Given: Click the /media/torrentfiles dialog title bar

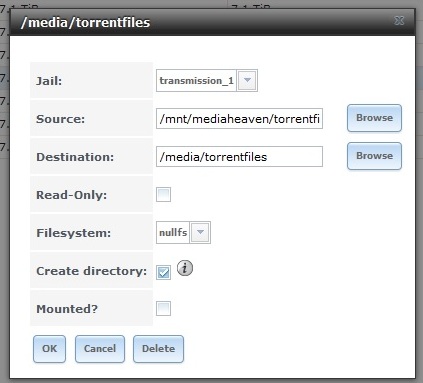Looking at the screenshot, I should click(x=212, y=22).
